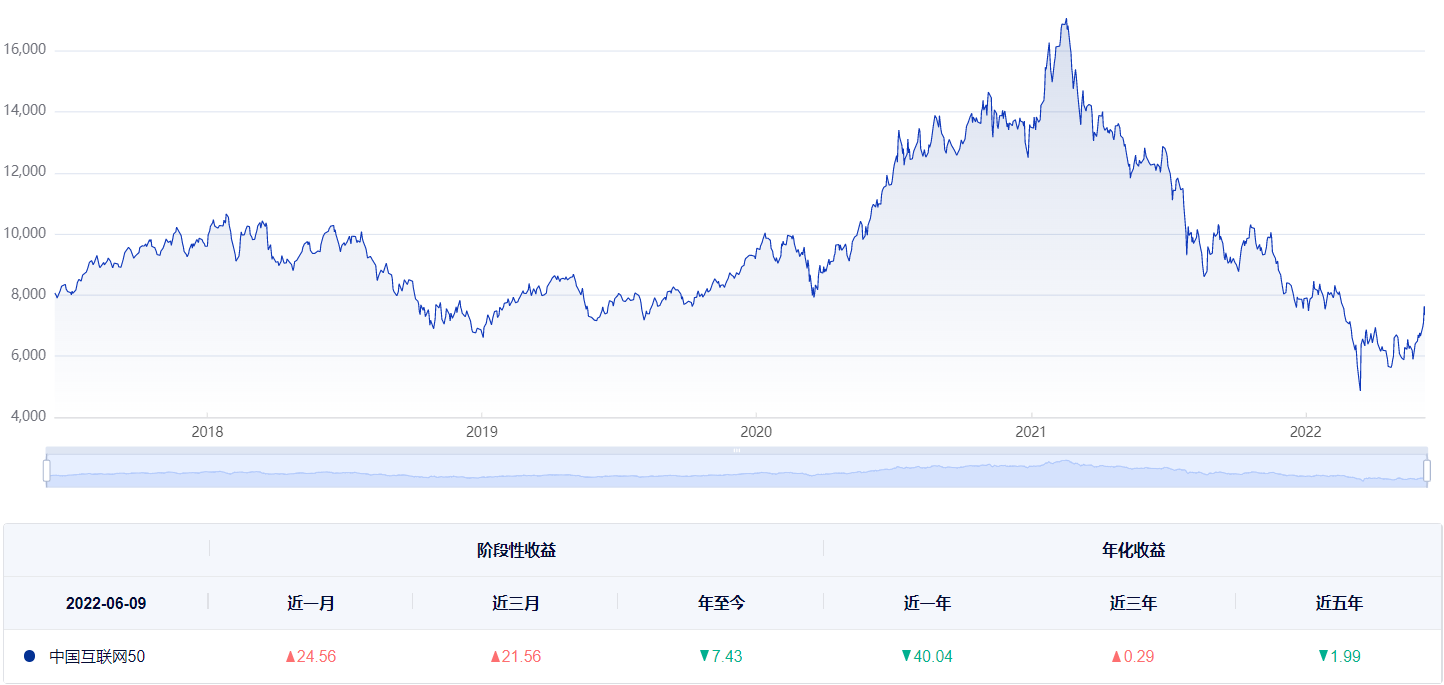Click the 40.04 one-year return value

(933, 657)
